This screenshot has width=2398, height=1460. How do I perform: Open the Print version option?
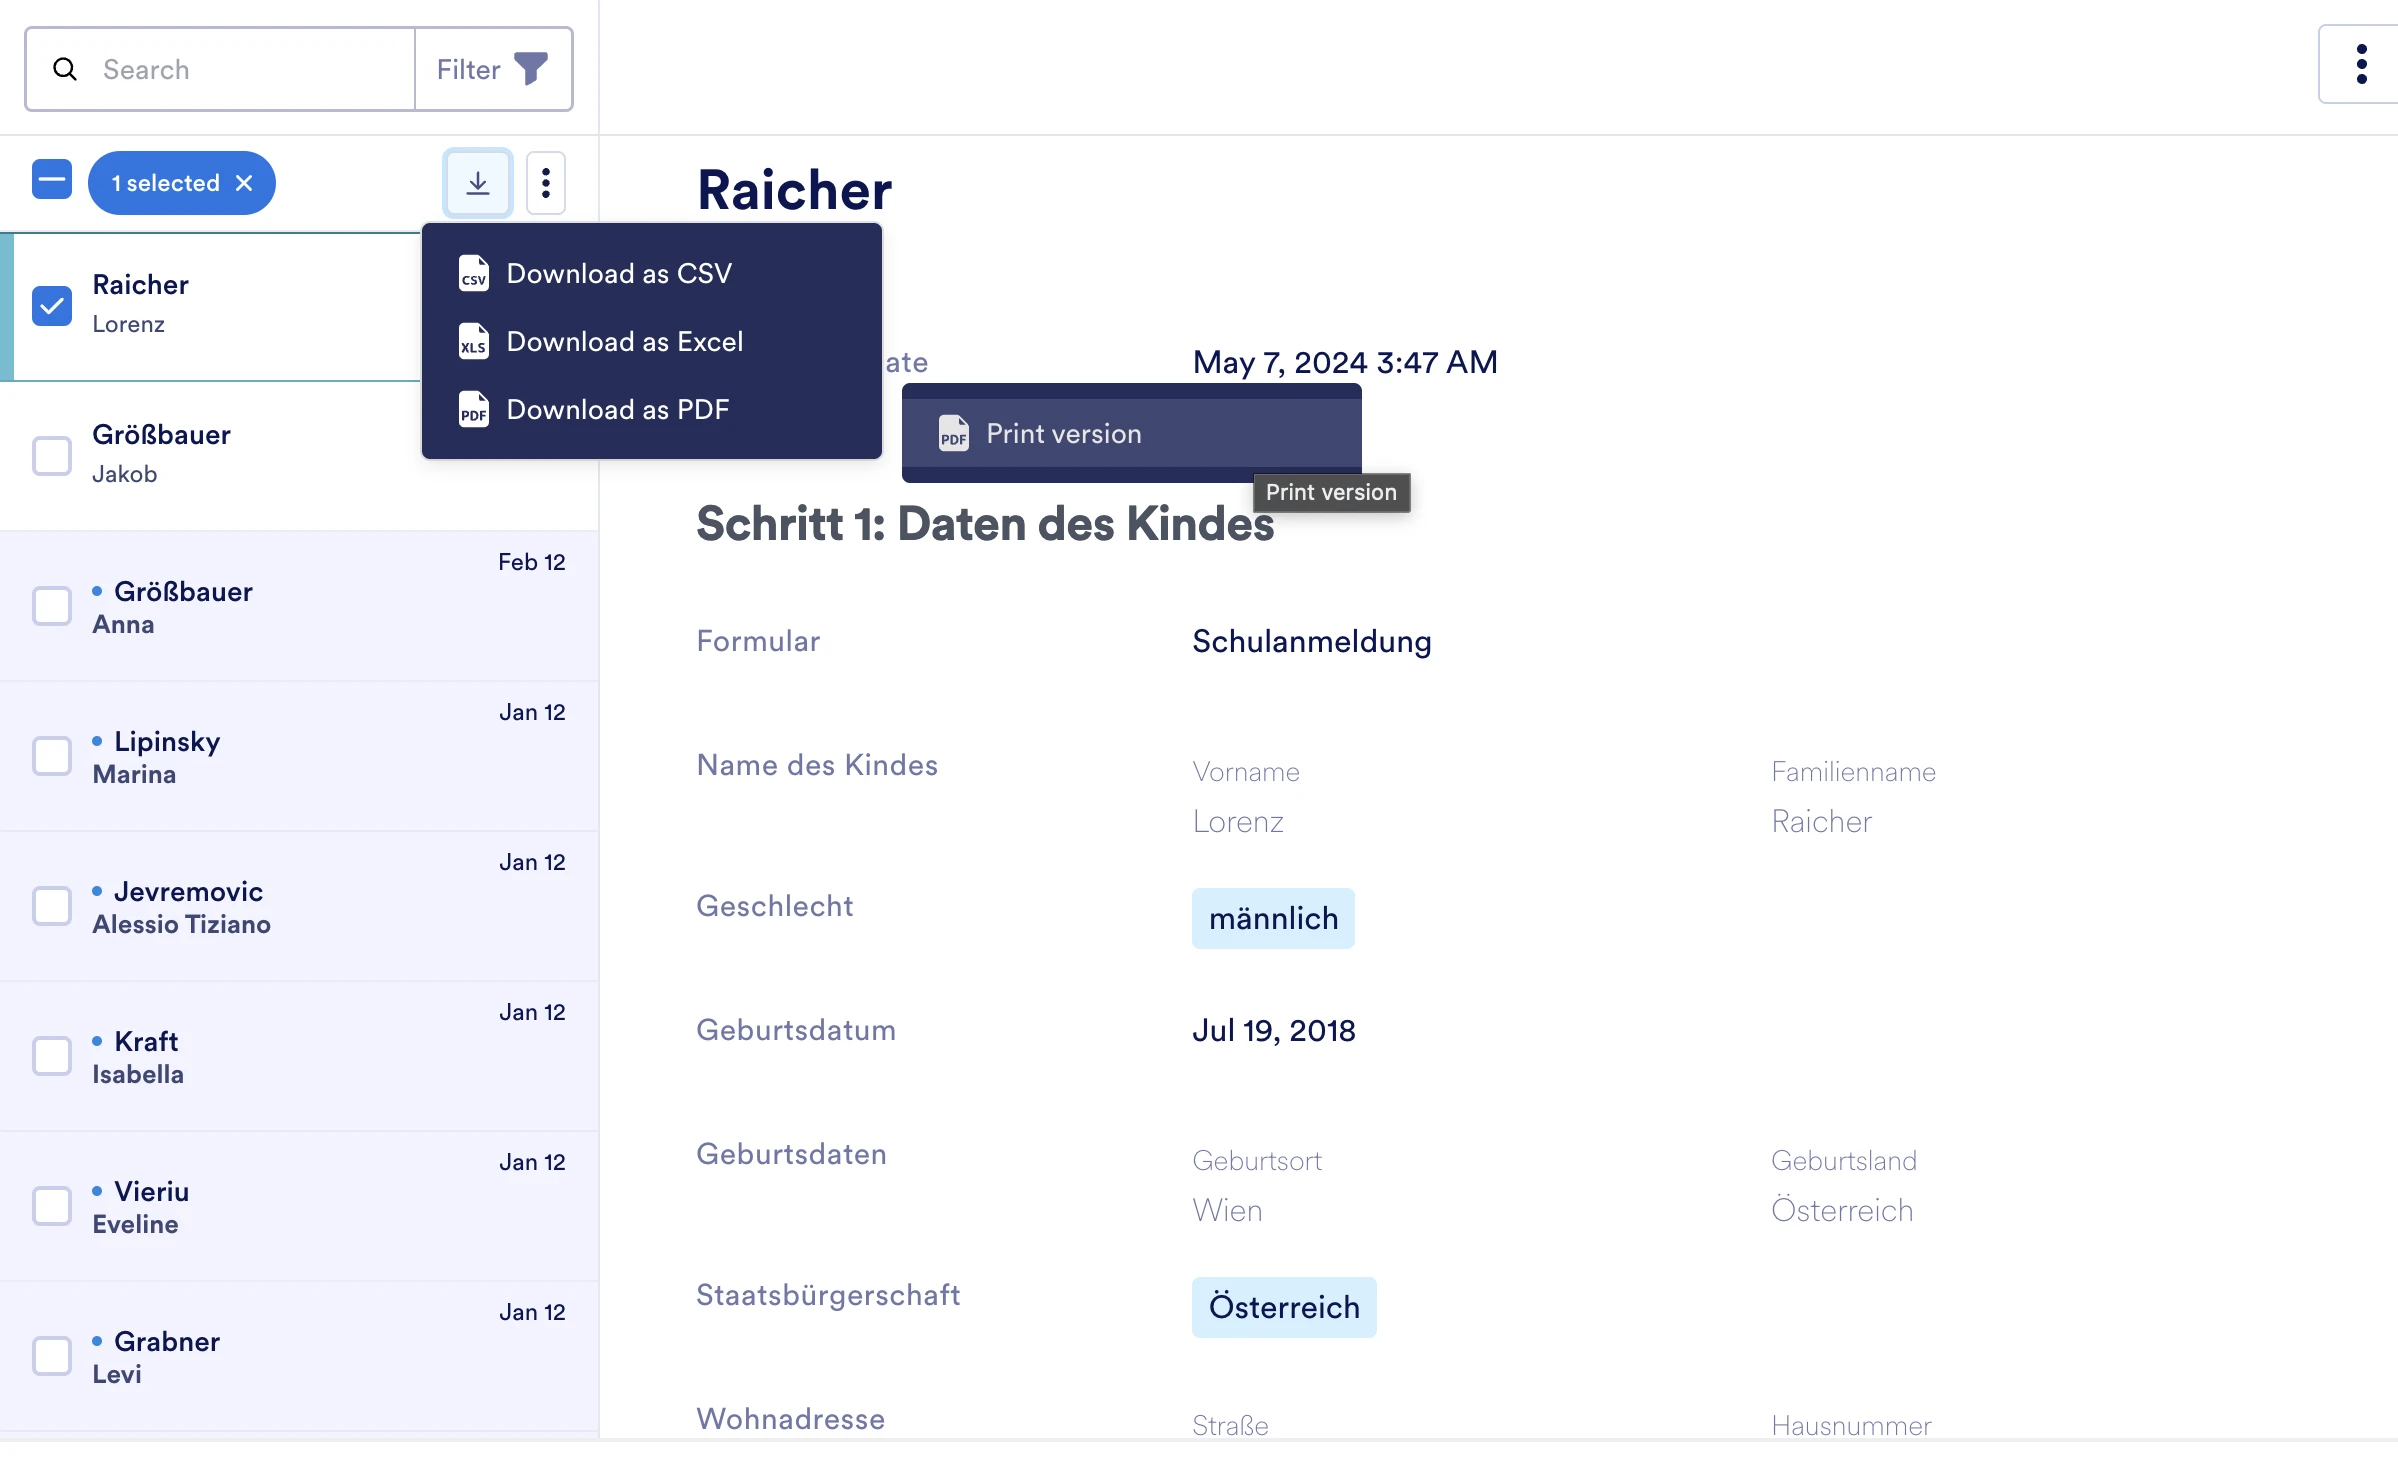1064,433
